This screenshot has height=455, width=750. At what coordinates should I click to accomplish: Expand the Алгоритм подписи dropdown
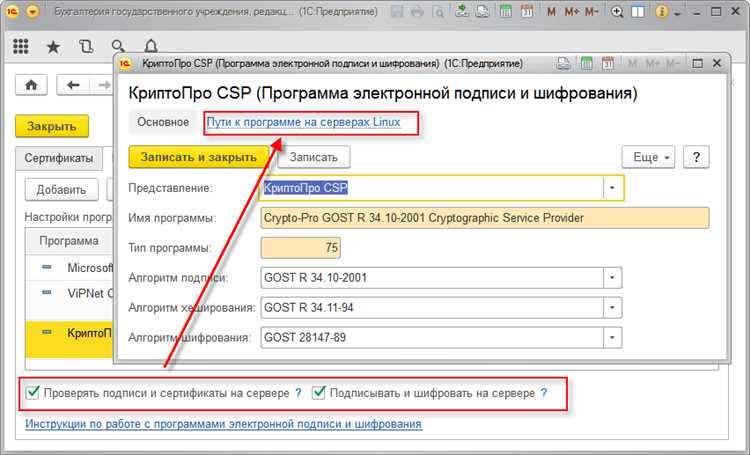click(x=612, y=277)
